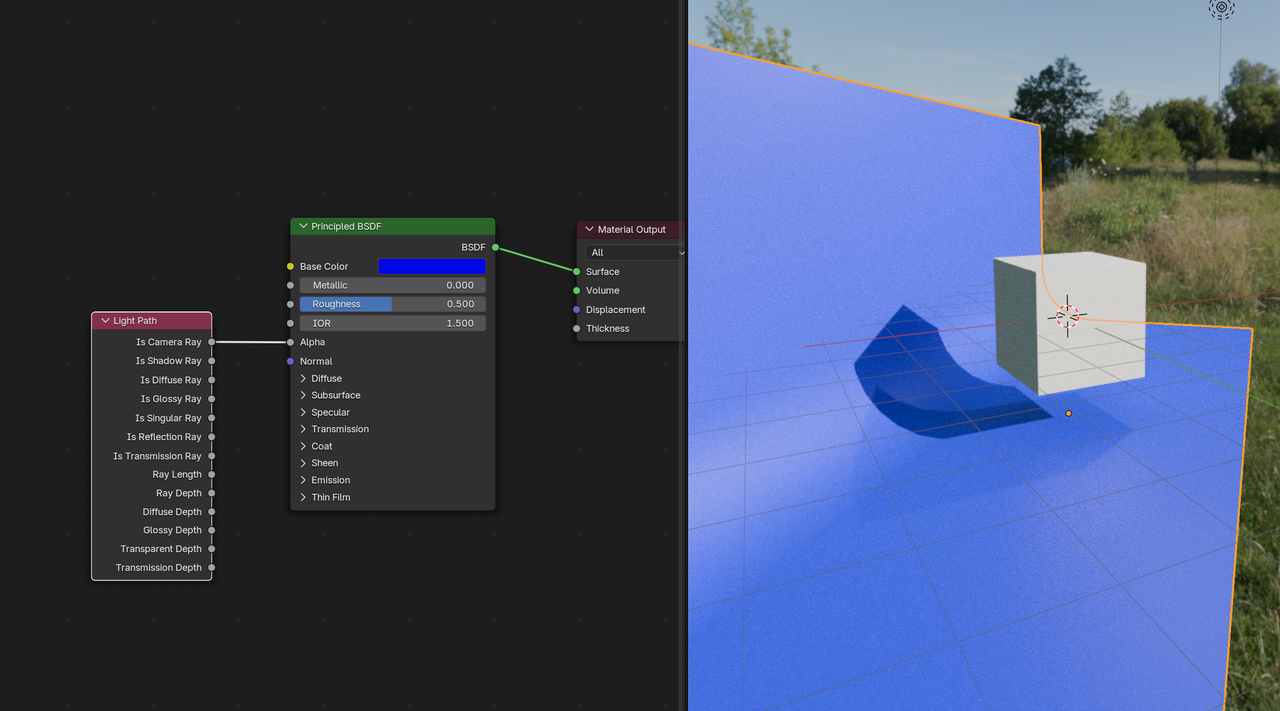Image resolution: width=1280 pixels, height=711 pixels.
Task: Click the Roughness slider
Action: coord(392,304)
